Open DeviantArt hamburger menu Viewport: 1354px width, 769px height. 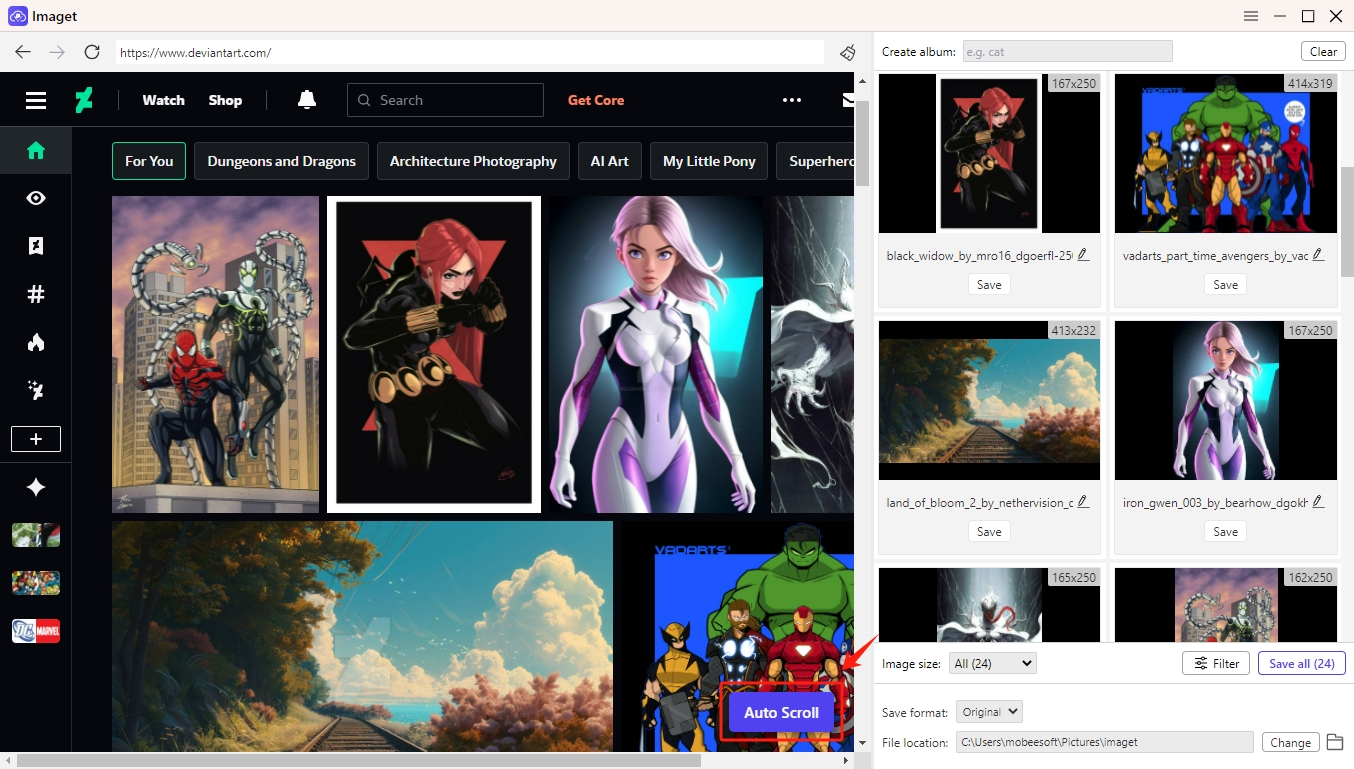point(36,100)
